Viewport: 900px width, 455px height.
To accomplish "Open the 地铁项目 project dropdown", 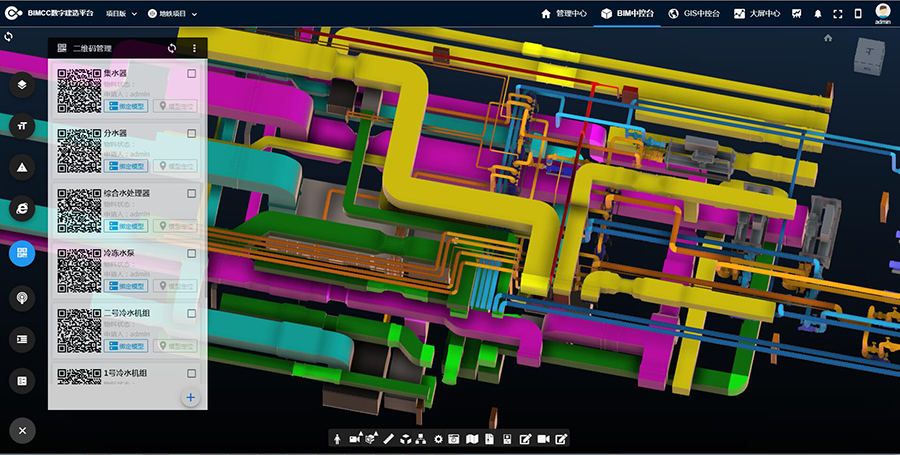I will [x=173, y=14].
